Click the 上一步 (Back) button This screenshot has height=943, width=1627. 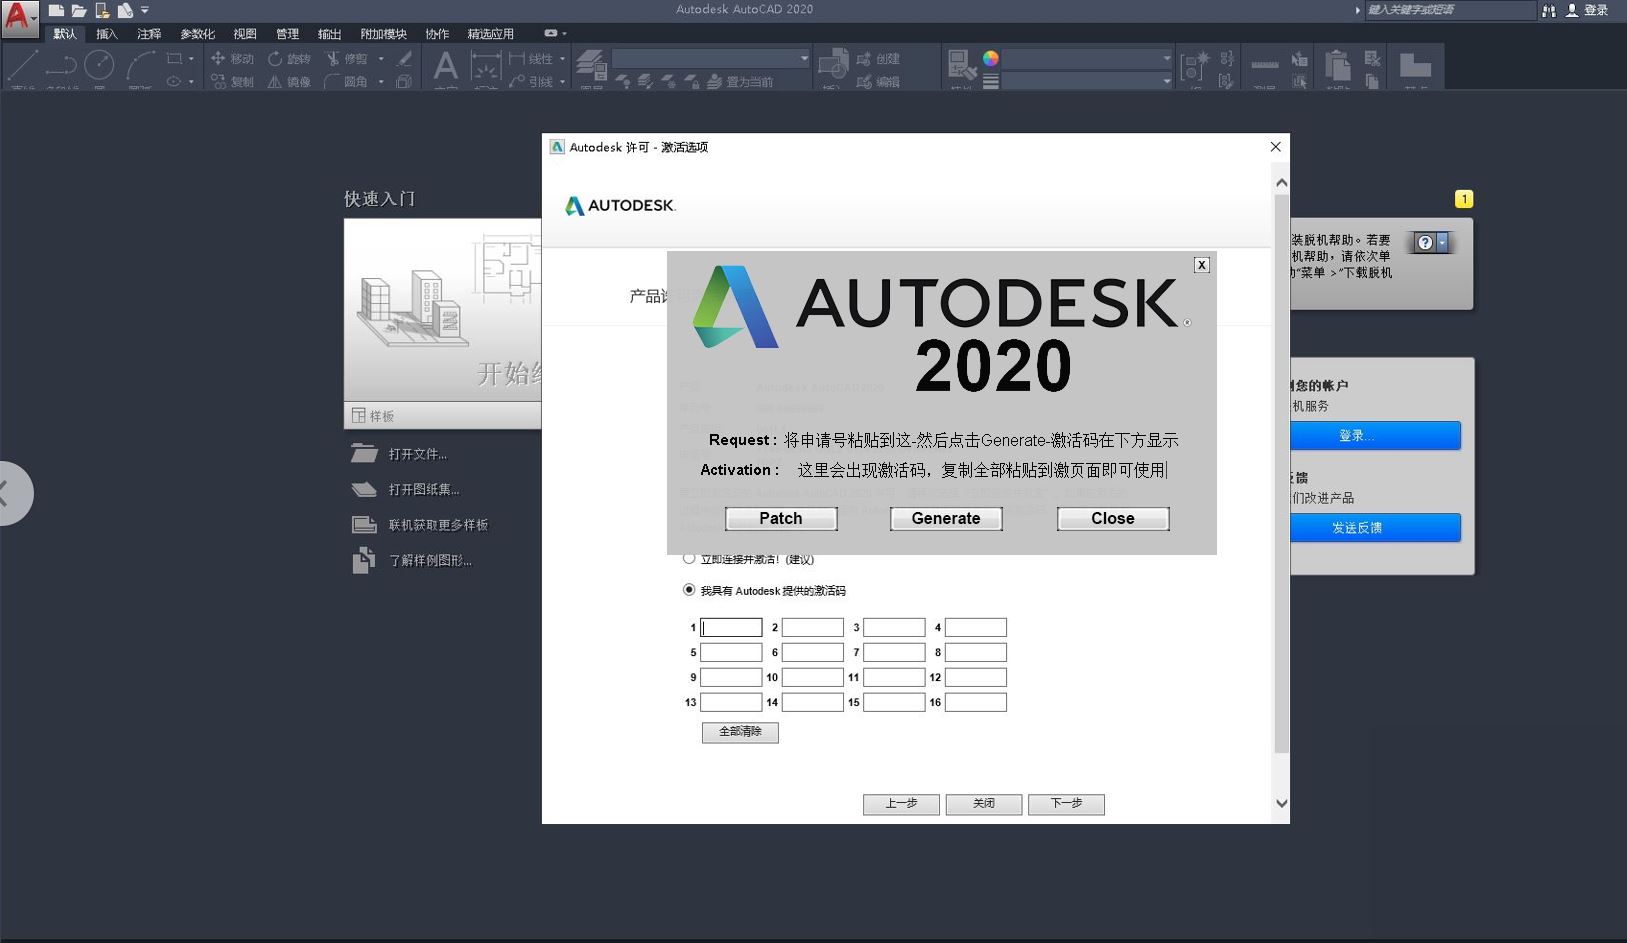tap(901, 804)
